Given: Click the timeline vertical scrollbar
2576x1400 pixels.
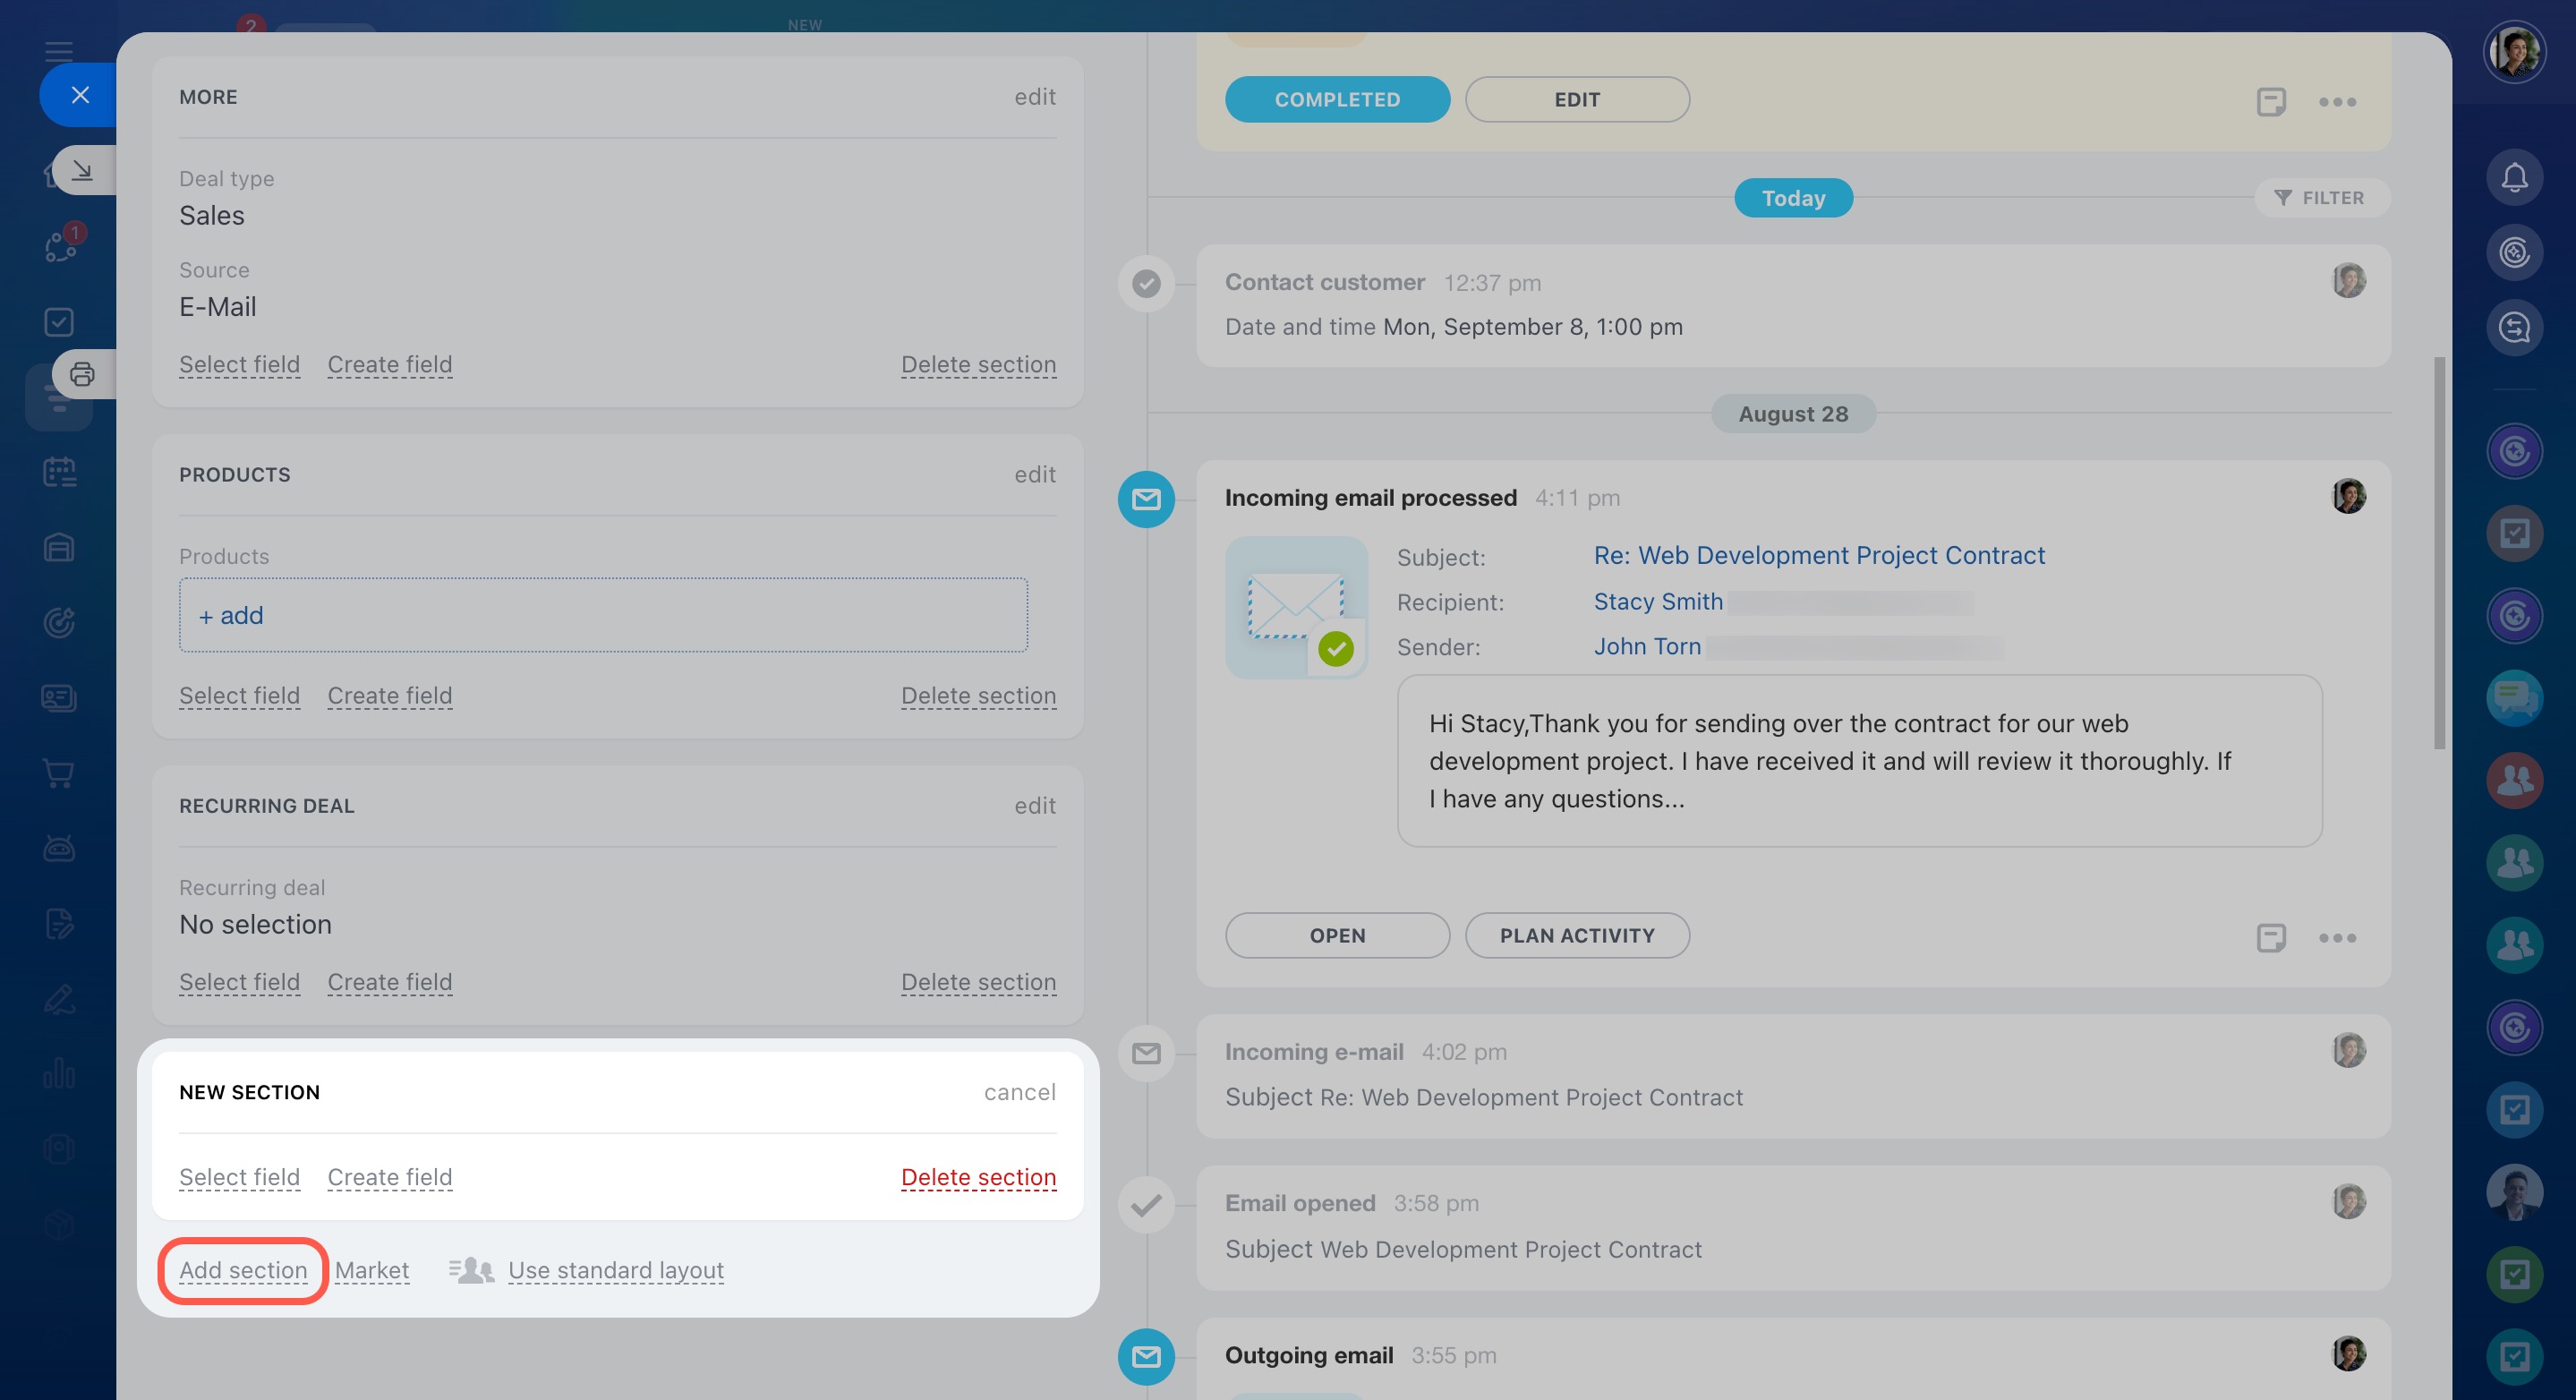Looking at the screenshot, I should pyautogui.click(x=2439, y=552).
